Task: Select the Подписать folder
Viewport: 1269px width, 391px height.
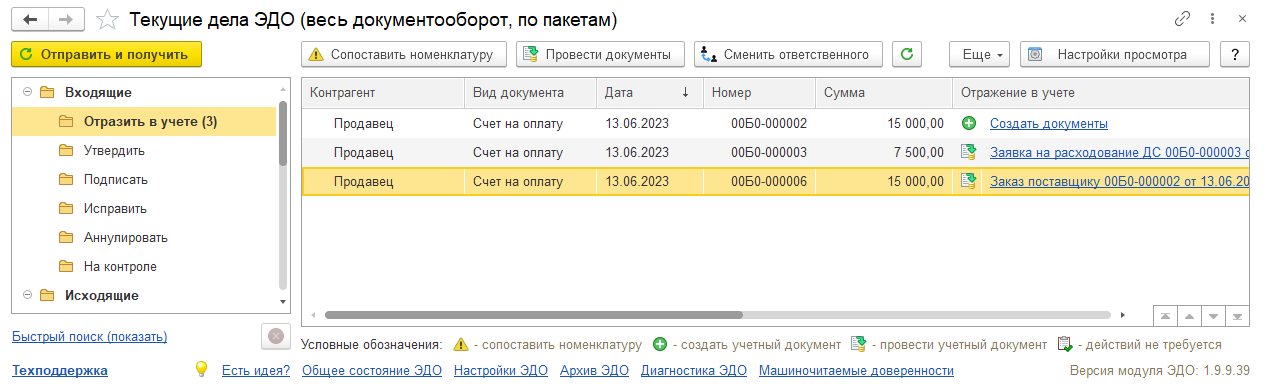Action: click(116, 180)
